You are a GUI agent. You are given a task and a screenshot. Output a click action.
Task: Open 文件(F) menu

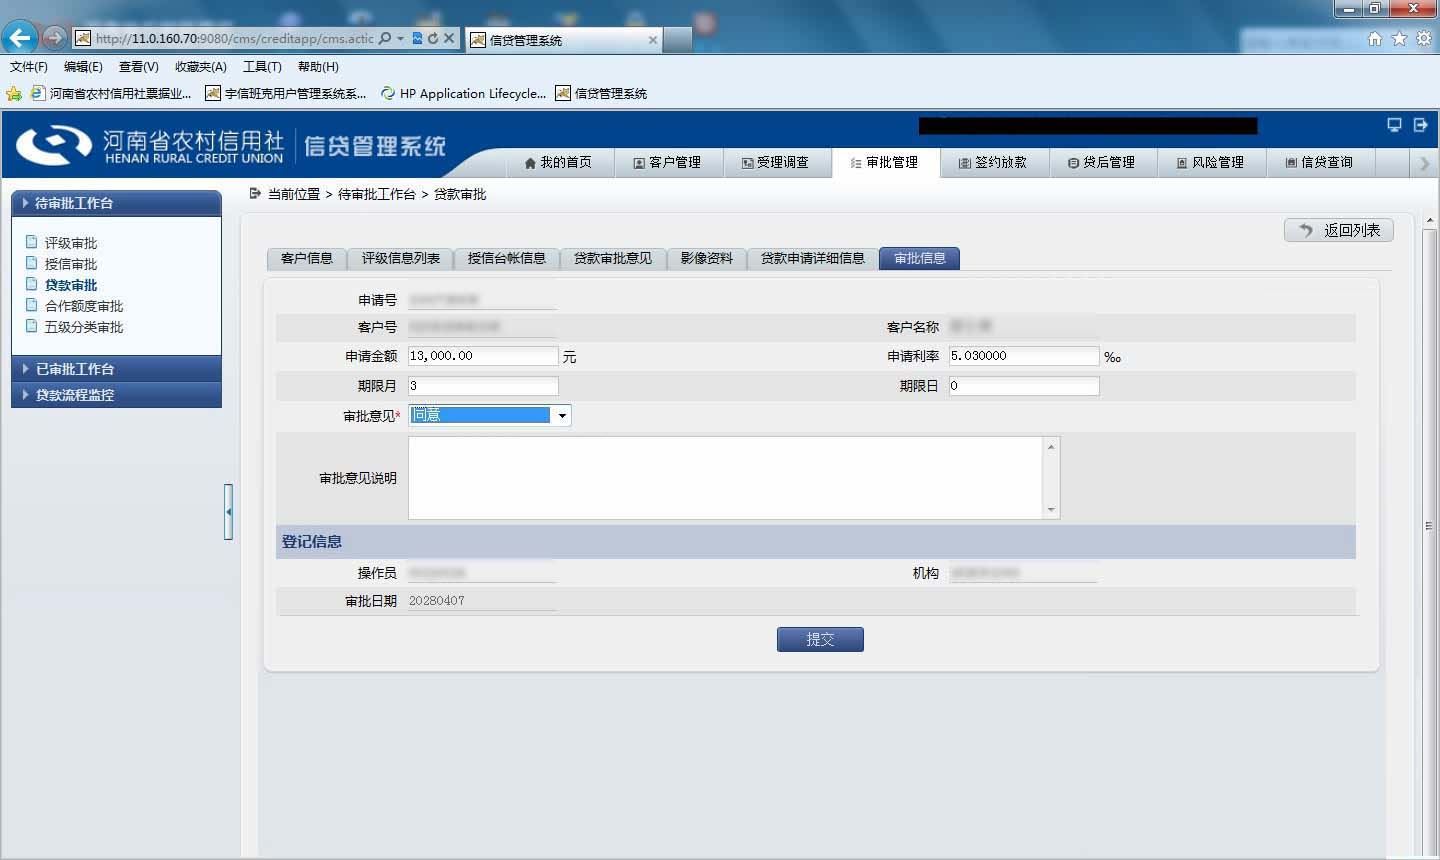(x=29, y=67)
